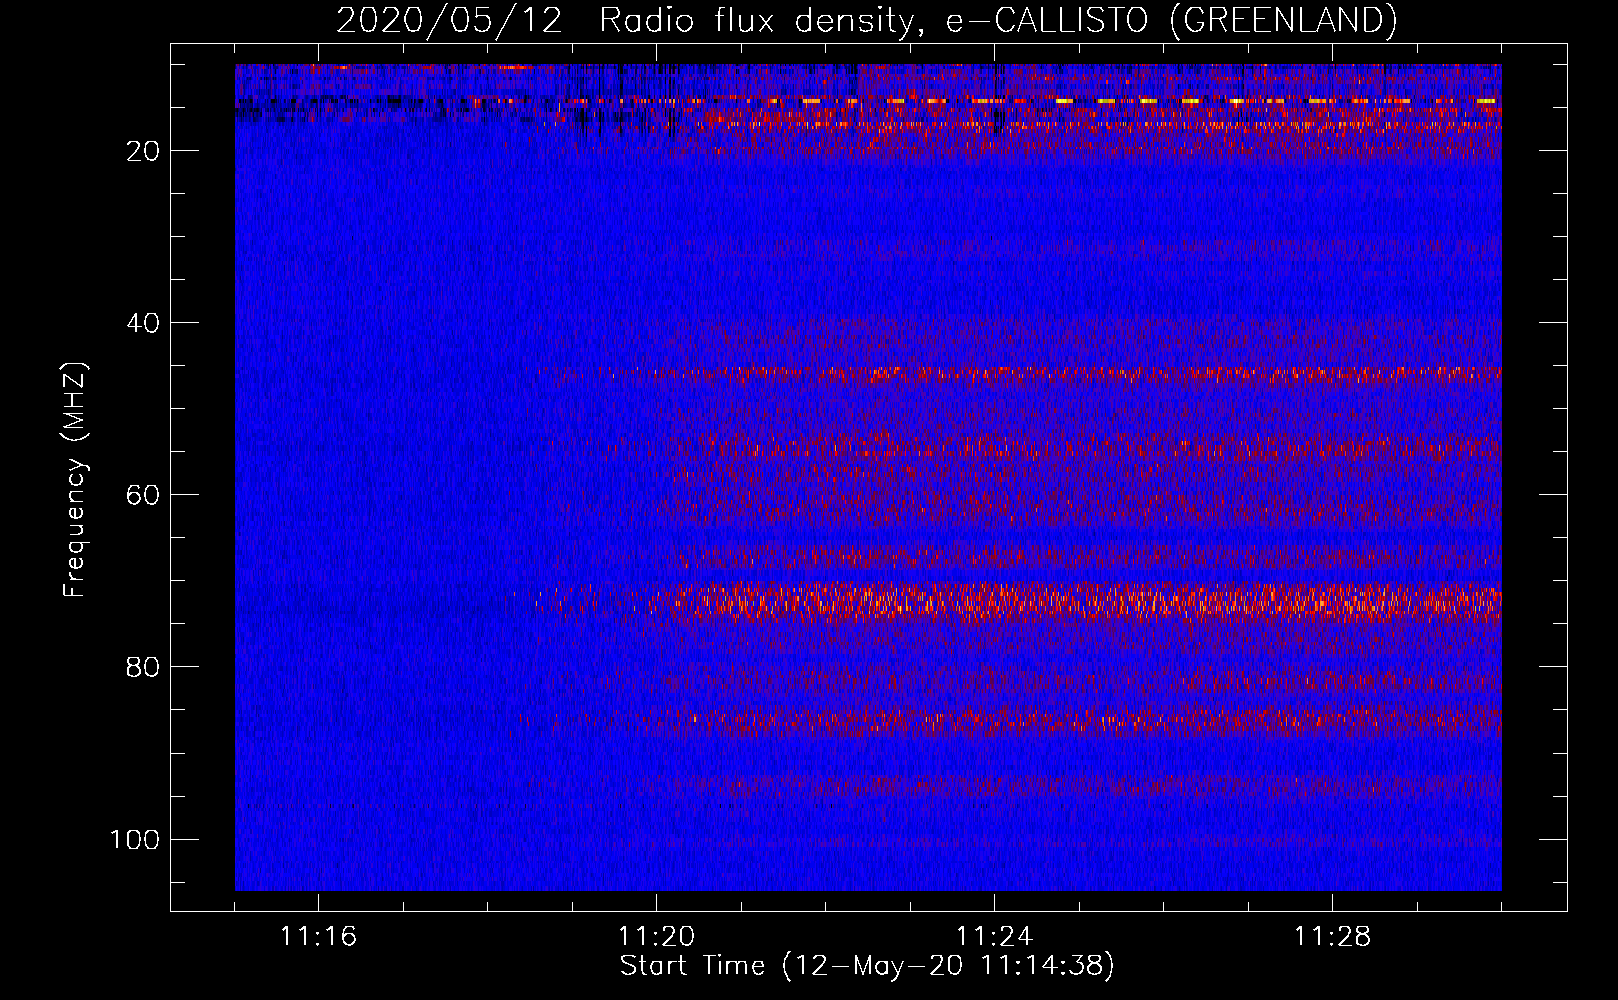1618x1000 pixels.
Task: Click the 11:20 time tick label
Action: 656,937
